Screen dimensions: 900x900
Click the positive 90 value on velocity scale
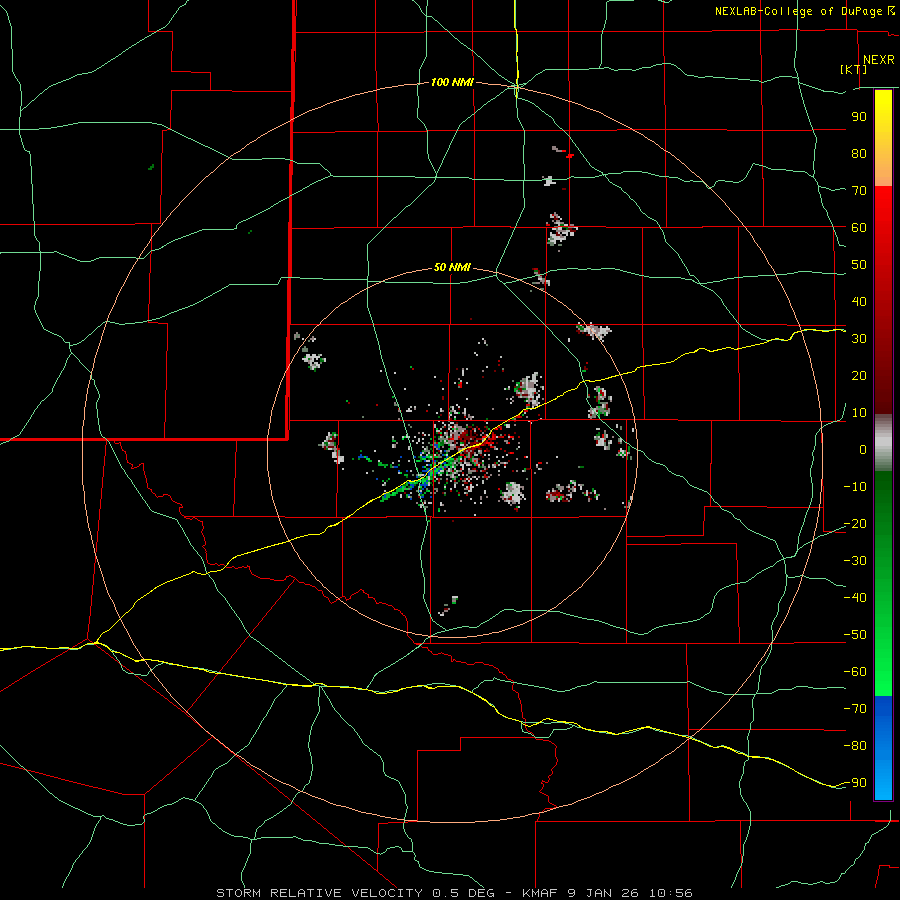(859, 117)
